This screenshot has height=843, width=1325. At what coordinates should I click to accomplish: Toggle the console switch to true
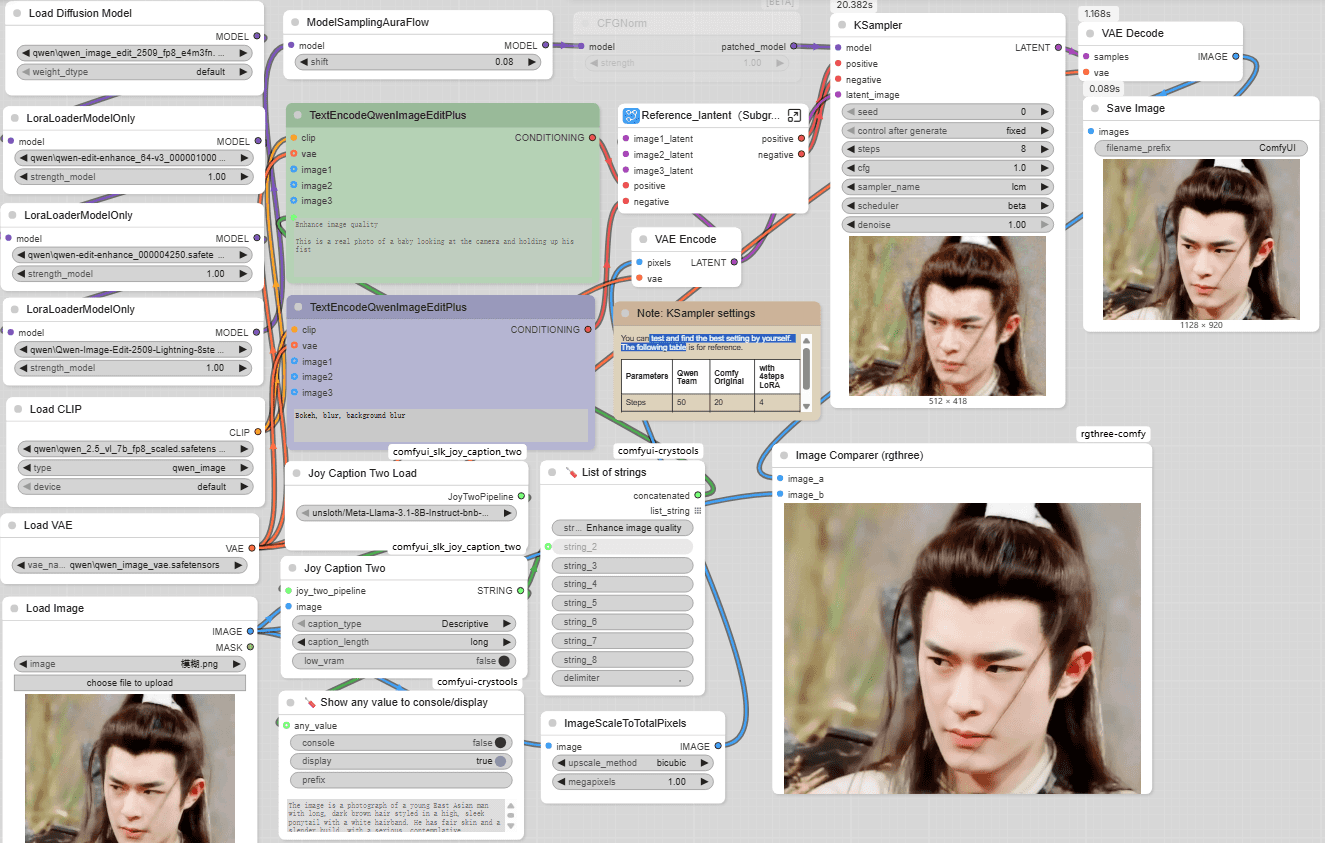click(x=501, y=743)
